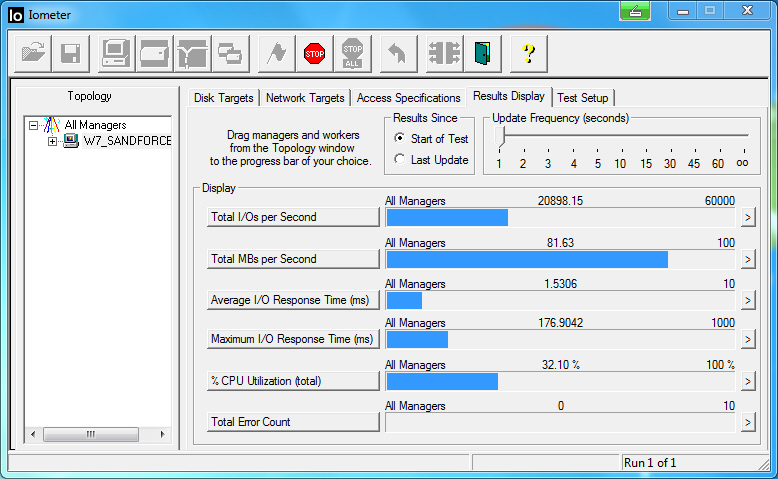Click the Total MBs per Second button
Screen dimensions: 778x479
point(293,259)
